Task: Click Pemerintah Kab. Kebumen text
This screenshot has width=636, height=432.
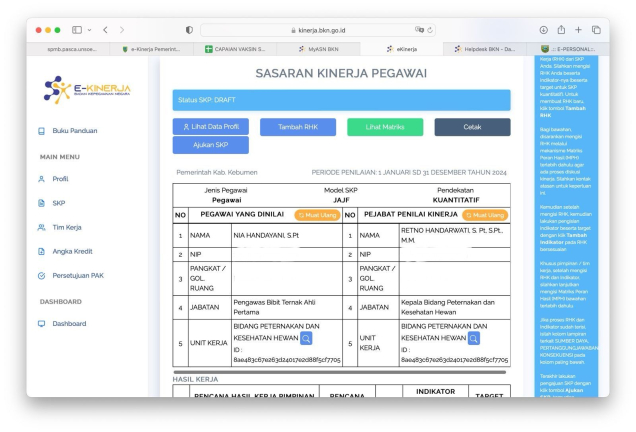Action: (217, 172)
